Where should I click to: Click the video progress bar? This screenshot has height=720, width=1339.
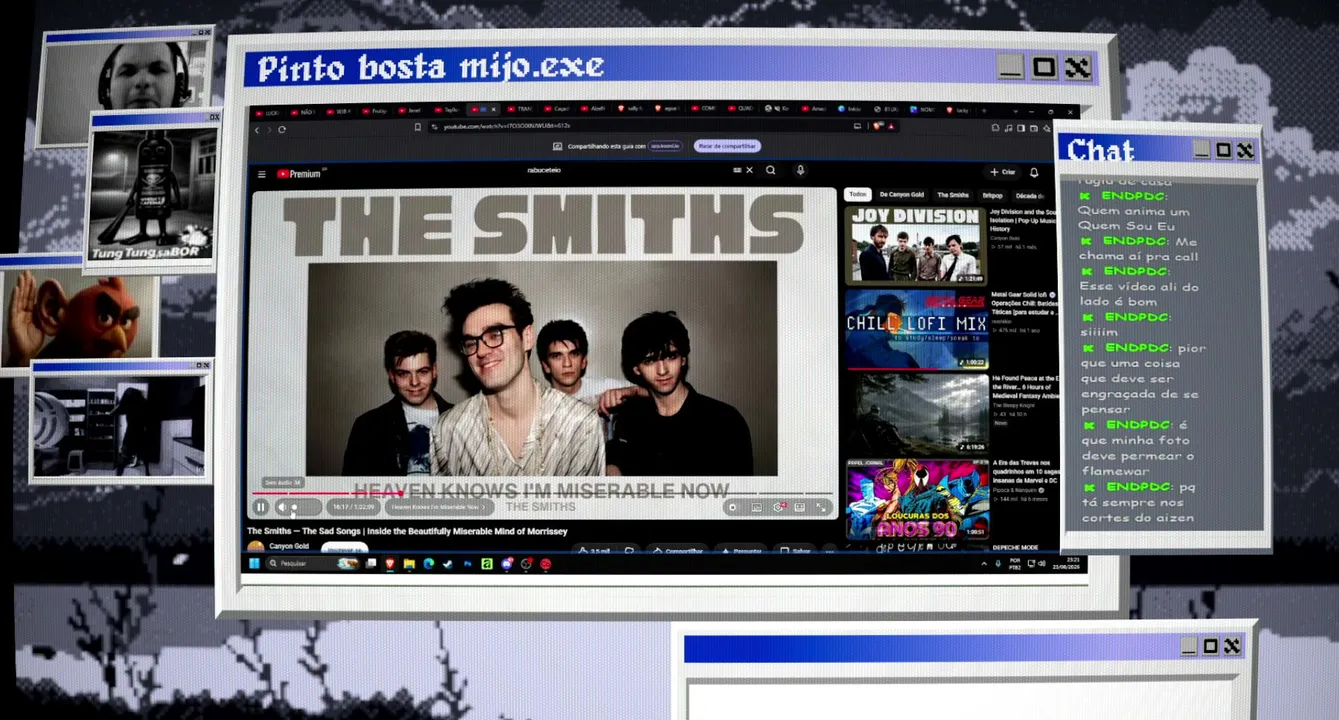tap(542, 493)
